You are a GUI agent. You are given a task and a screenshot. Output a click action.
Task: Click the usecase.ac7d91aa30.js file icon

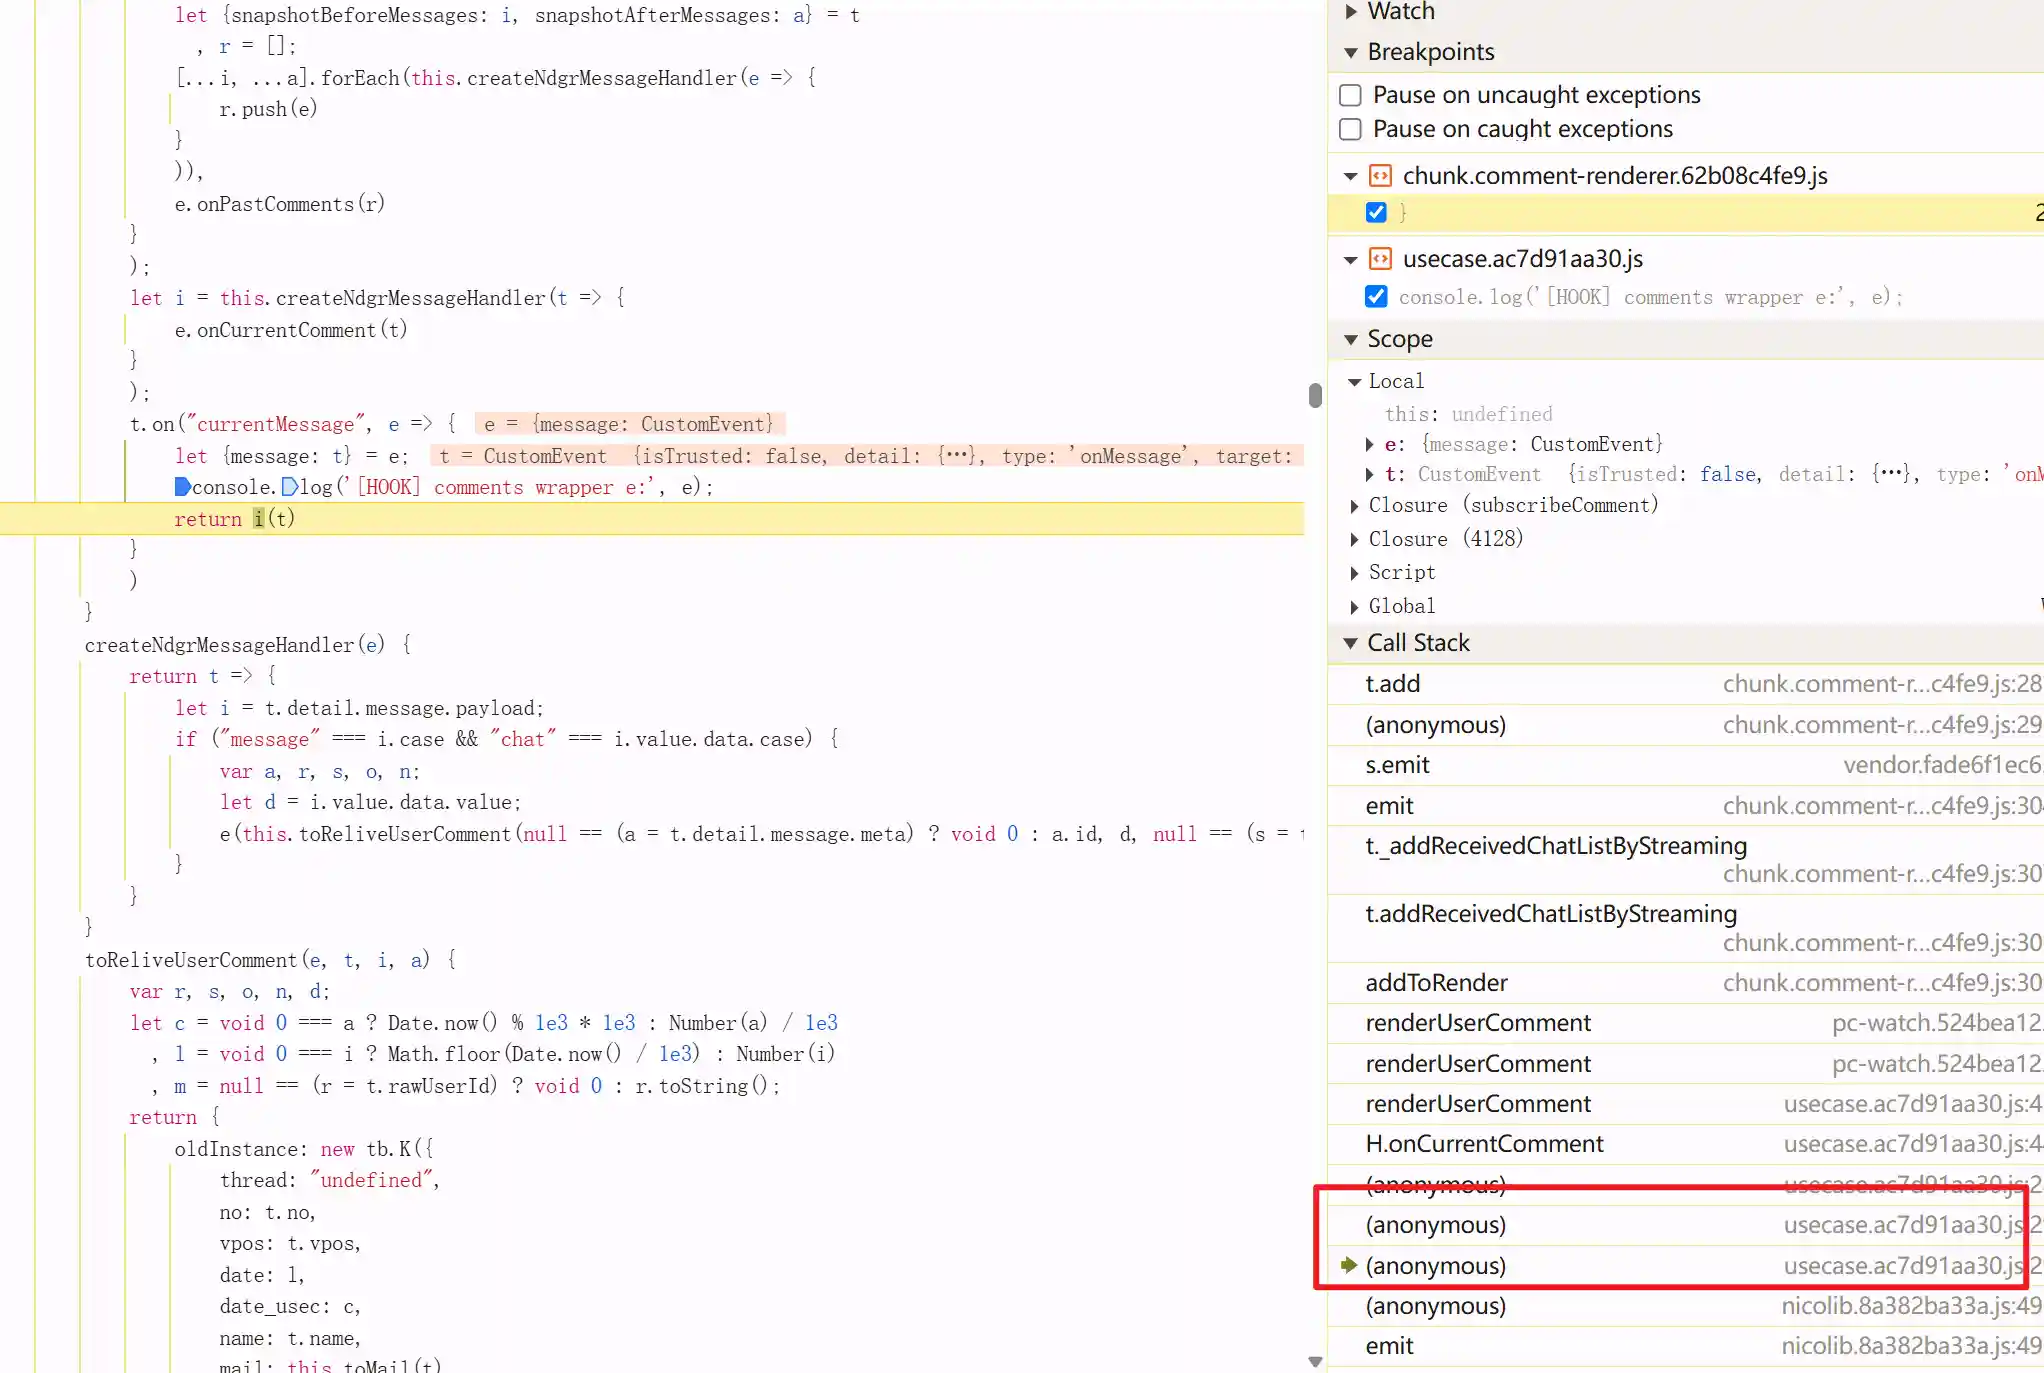(x=1380, y=259)
